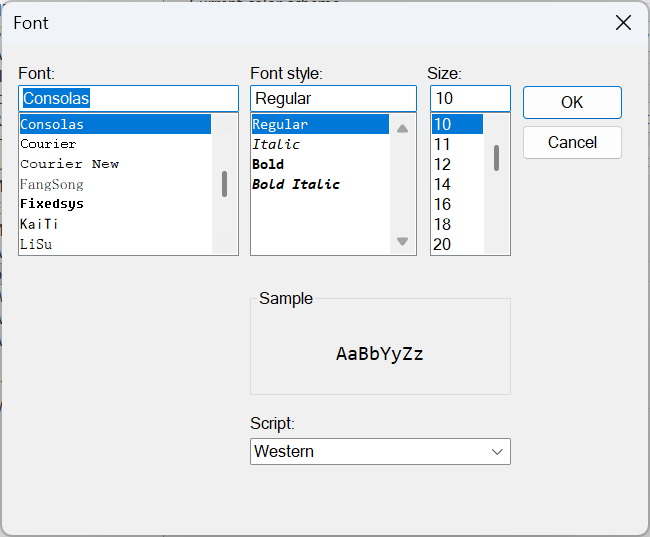
Task: Select Italic font style
Action: 320,144
